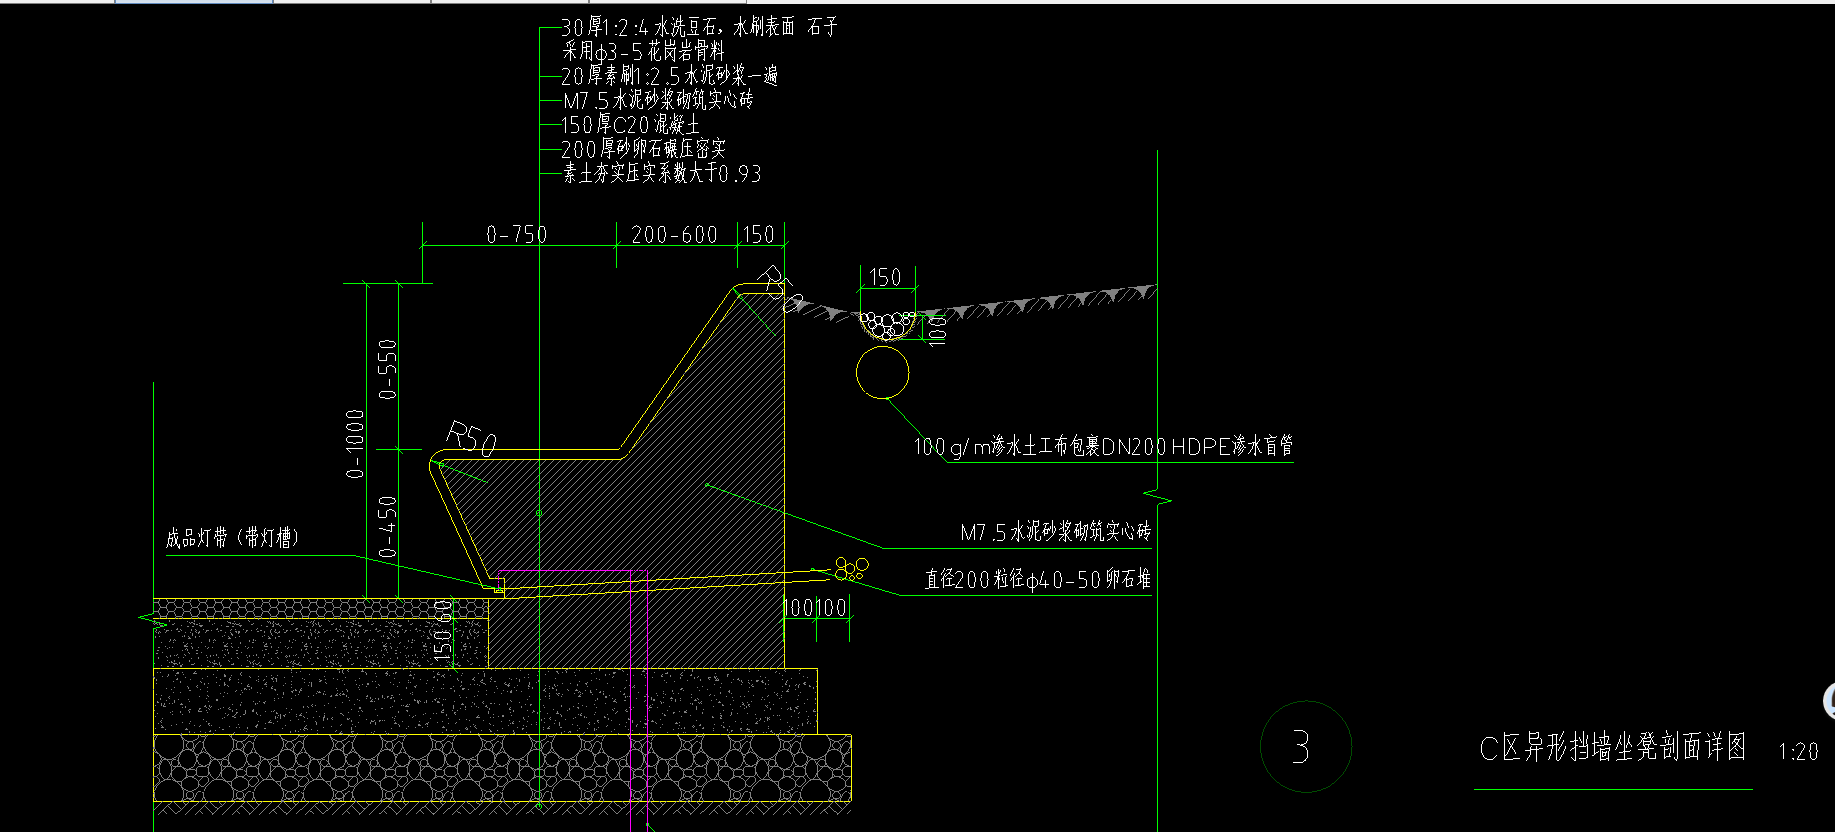The image size is (1835, 832).
Task: Select the R50 radius label near seat edge
Action: (x=469, y=440)
